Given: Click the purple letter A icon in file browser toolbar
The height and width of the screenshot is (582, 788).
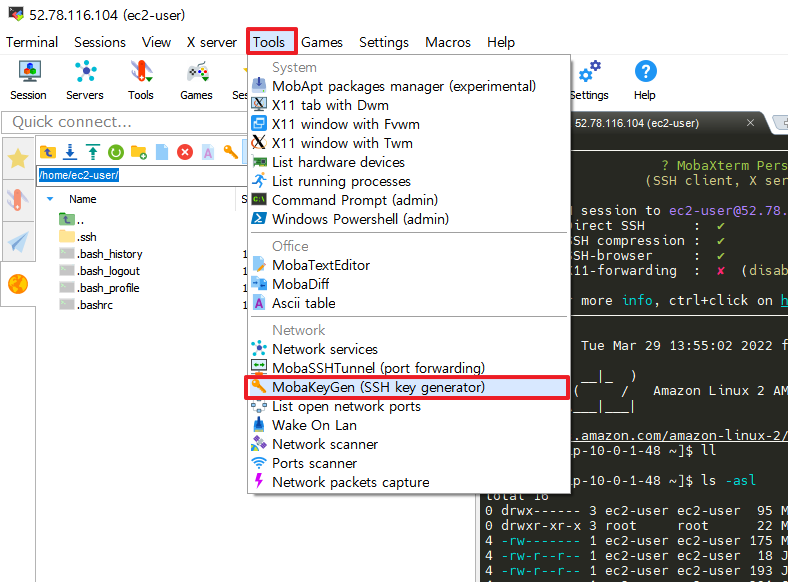Looking at the screenshot, I should tap(208, 152).
